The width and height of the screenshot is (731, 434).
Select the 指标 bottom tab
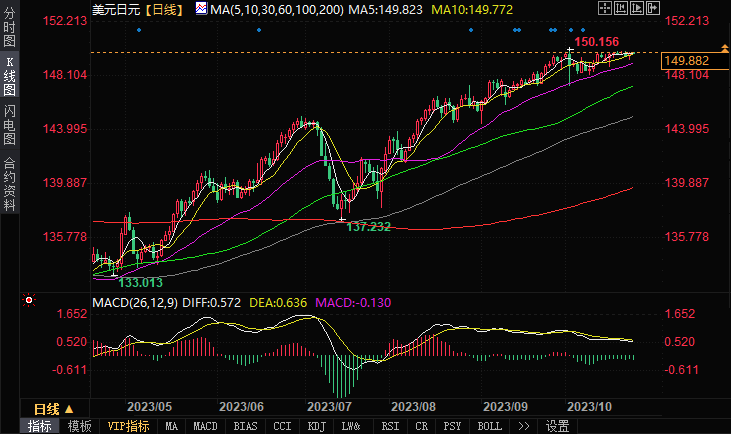pyautogui.click(x=40, y=426)
